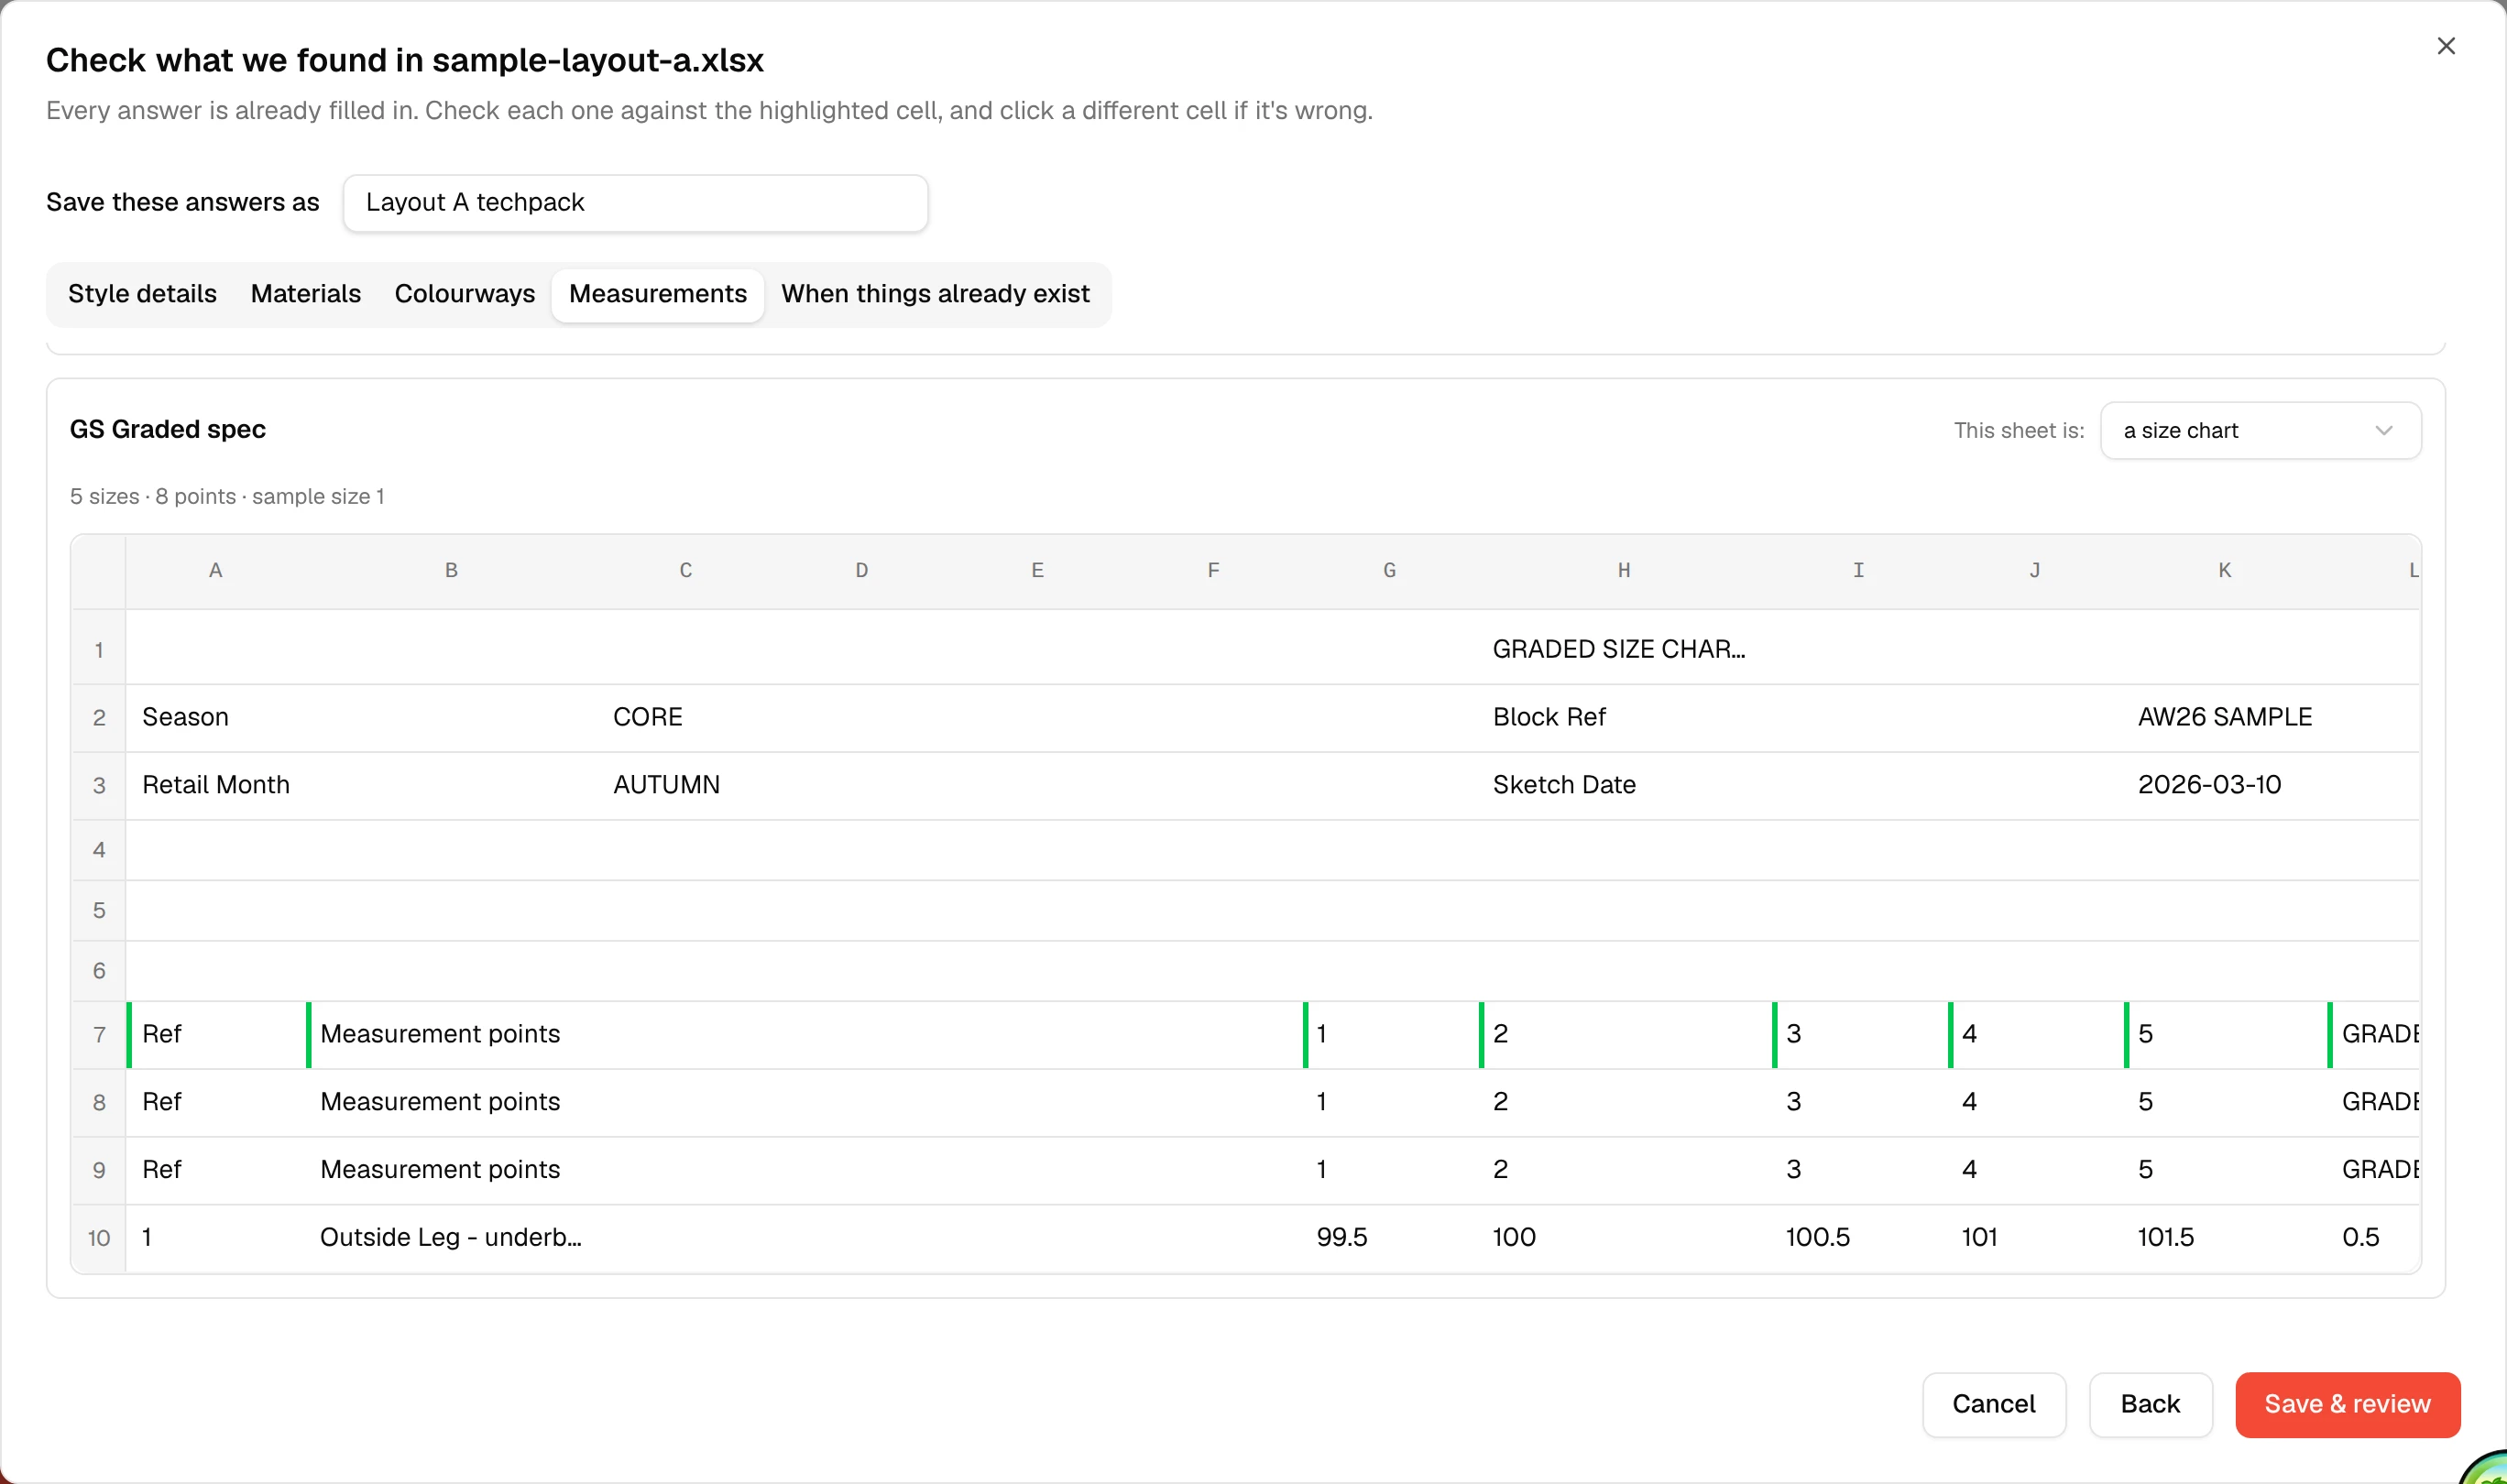Image resolution: width=2507 pixels, height=1484 pixels.
Task: Click size '3' cell in row 7
Action: (1859, 1035)
